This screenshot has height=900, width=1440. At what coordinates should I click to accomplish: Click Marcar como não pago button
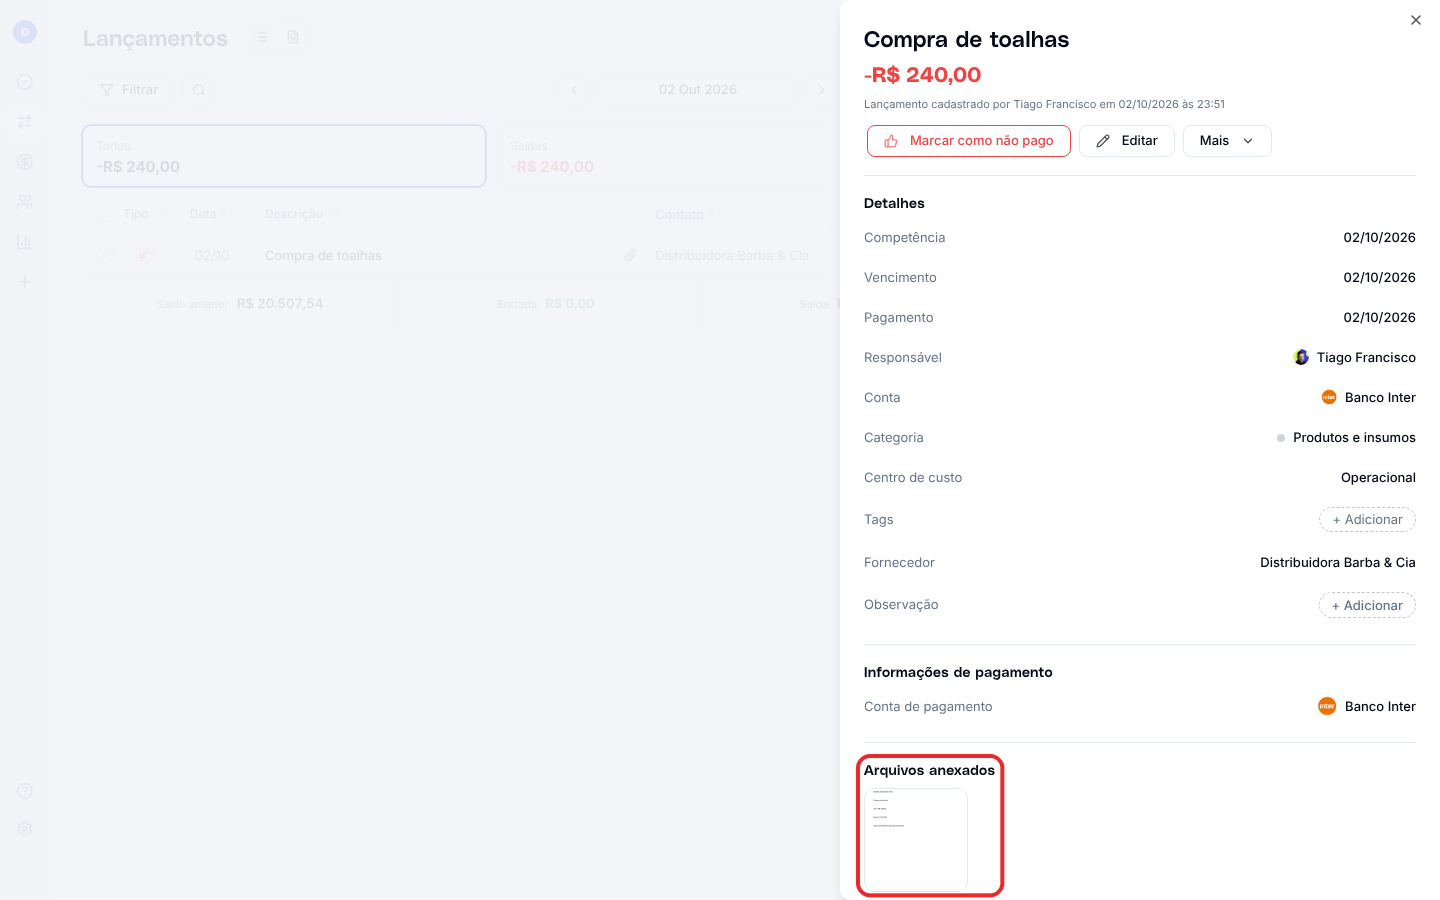tap(969, 141)
